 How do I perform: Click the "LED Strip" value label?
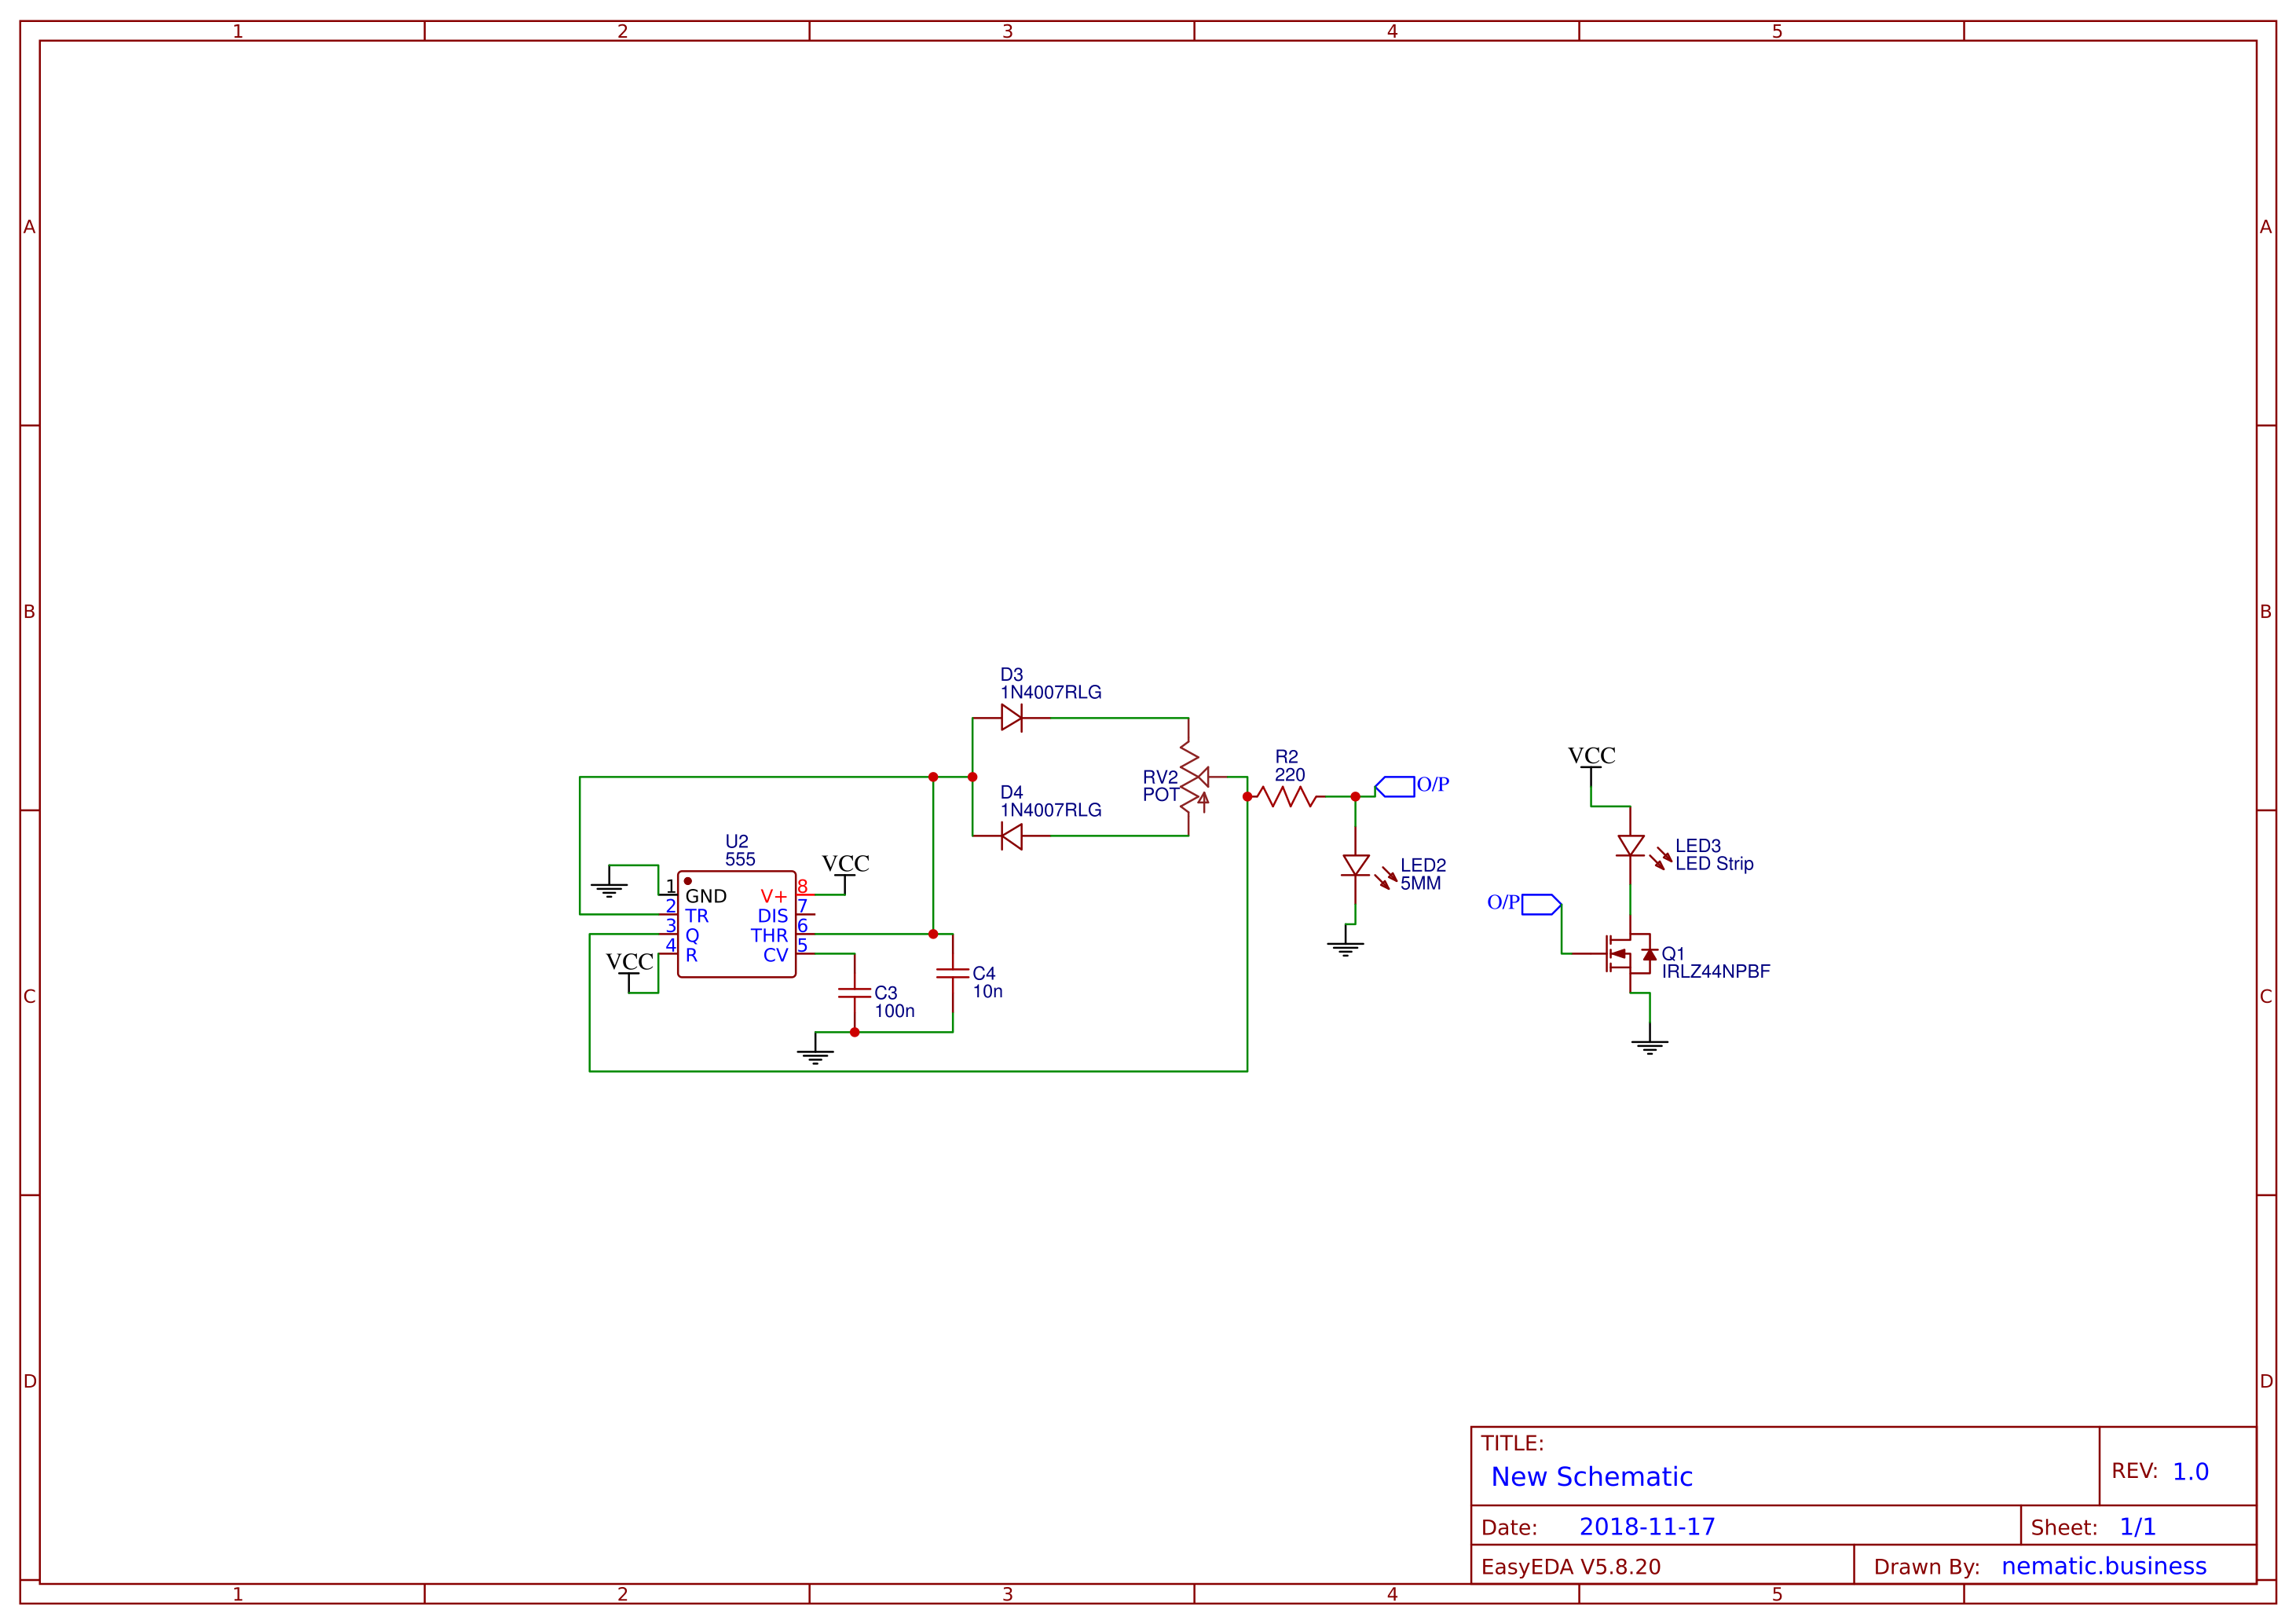pos(1714,864)
